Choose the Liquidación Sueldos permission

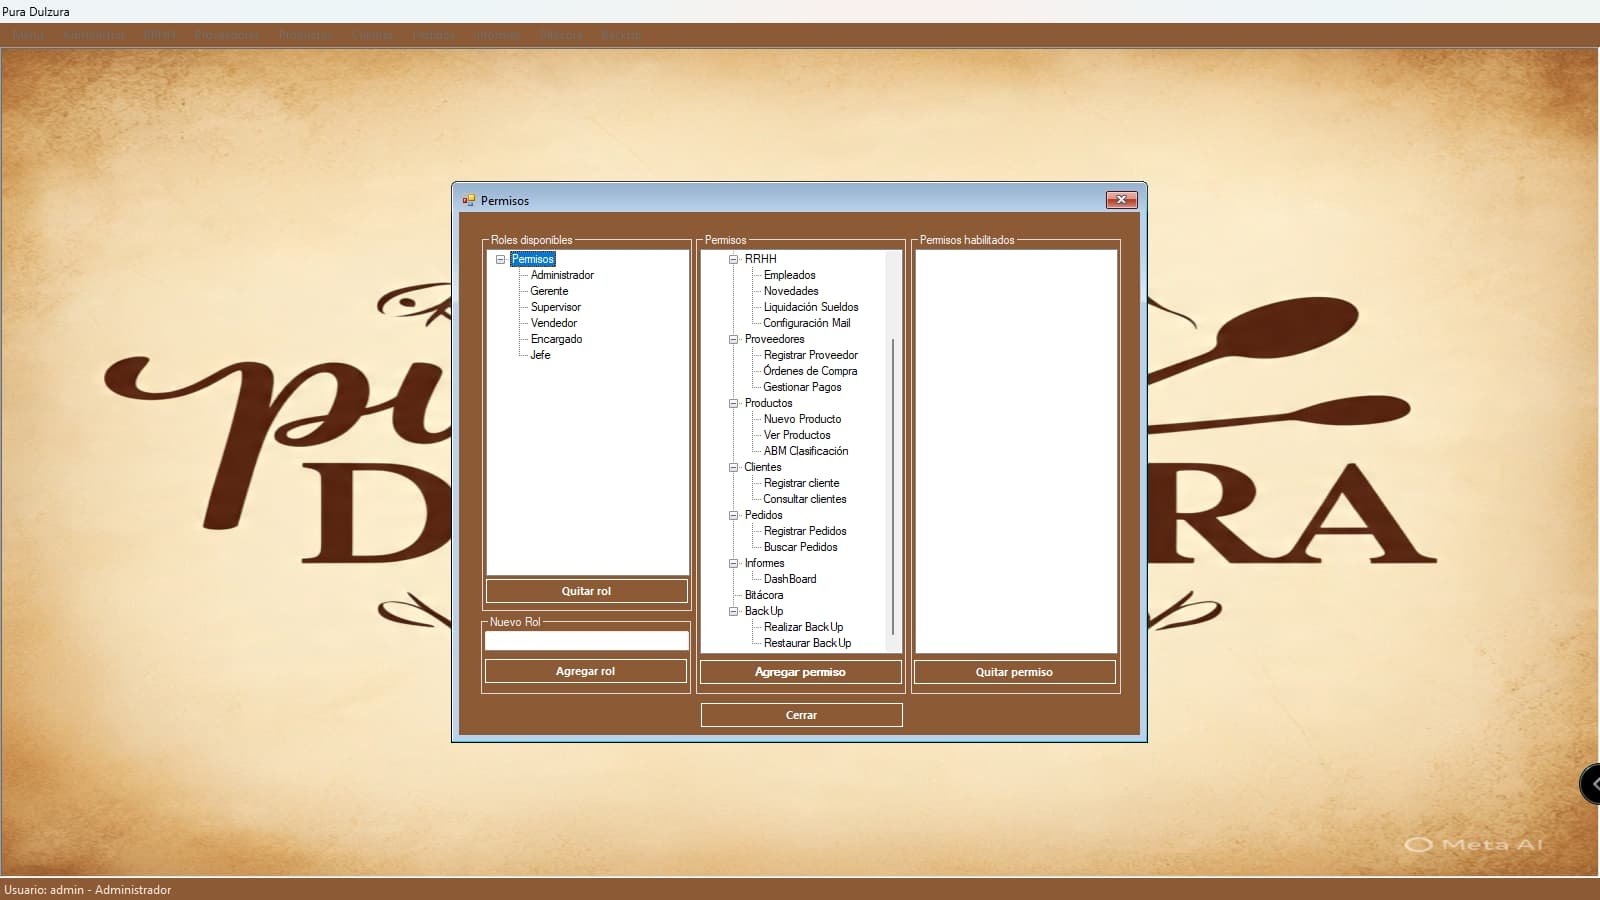click(x=810, y=307)
